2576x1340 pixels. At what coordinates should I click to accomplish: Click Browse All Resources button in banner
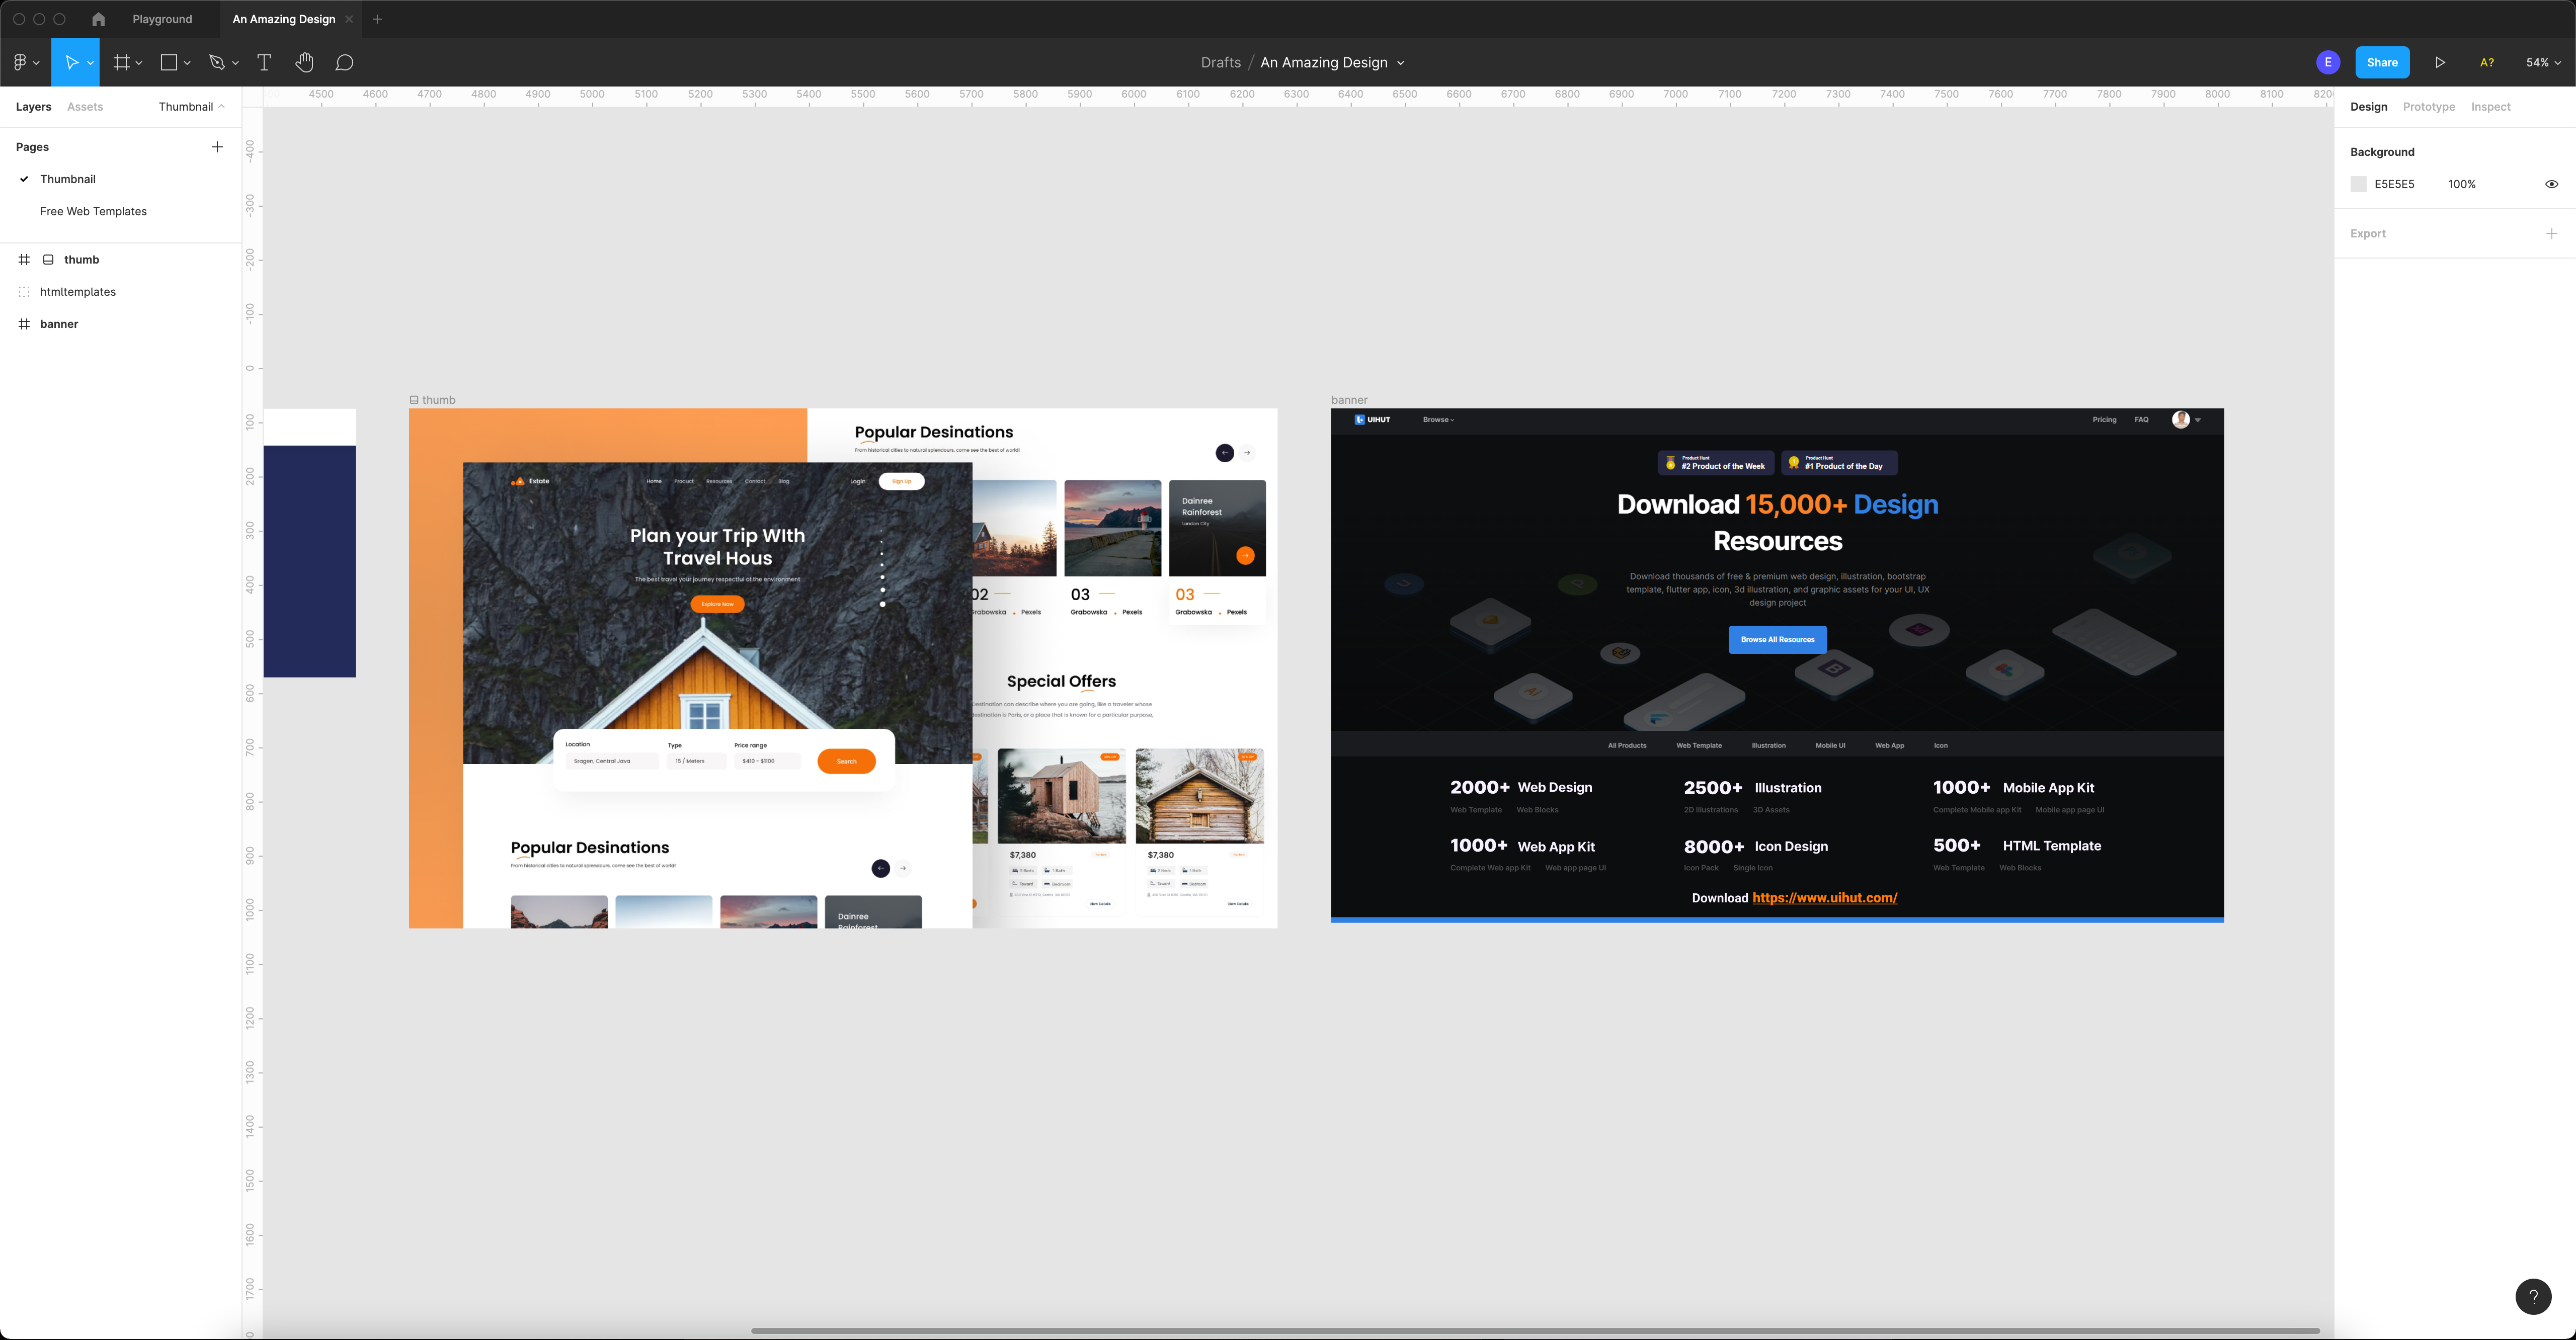[x=1777, y=639]
